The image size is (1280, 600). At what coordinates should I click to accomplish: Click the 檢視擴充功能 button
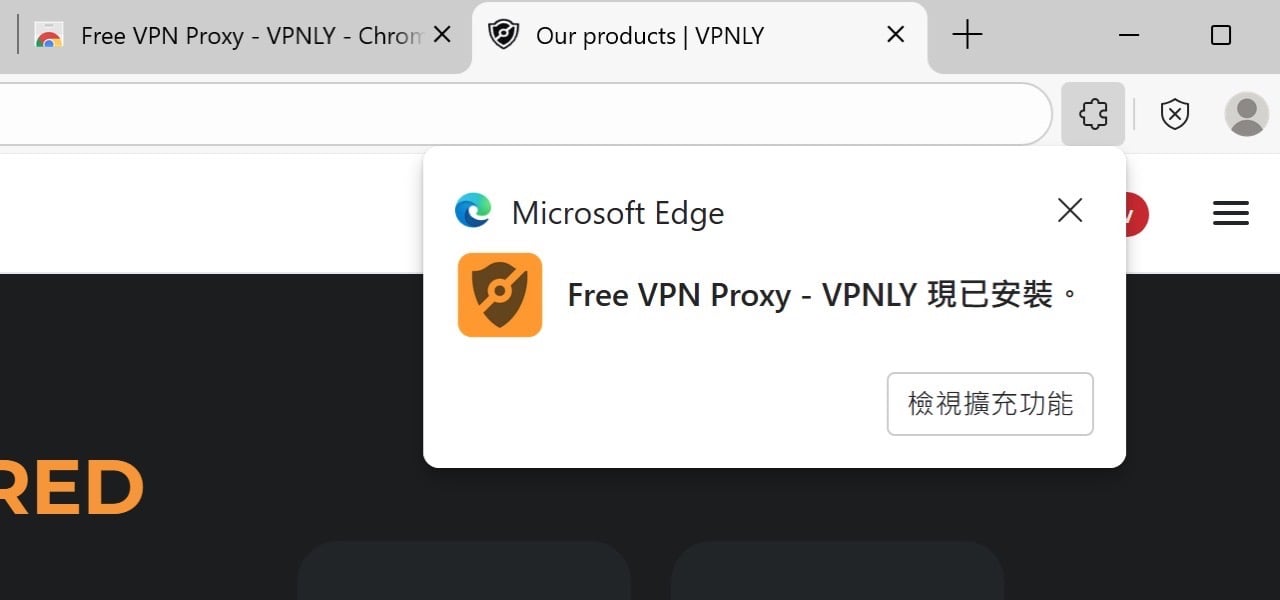point(989,404)
